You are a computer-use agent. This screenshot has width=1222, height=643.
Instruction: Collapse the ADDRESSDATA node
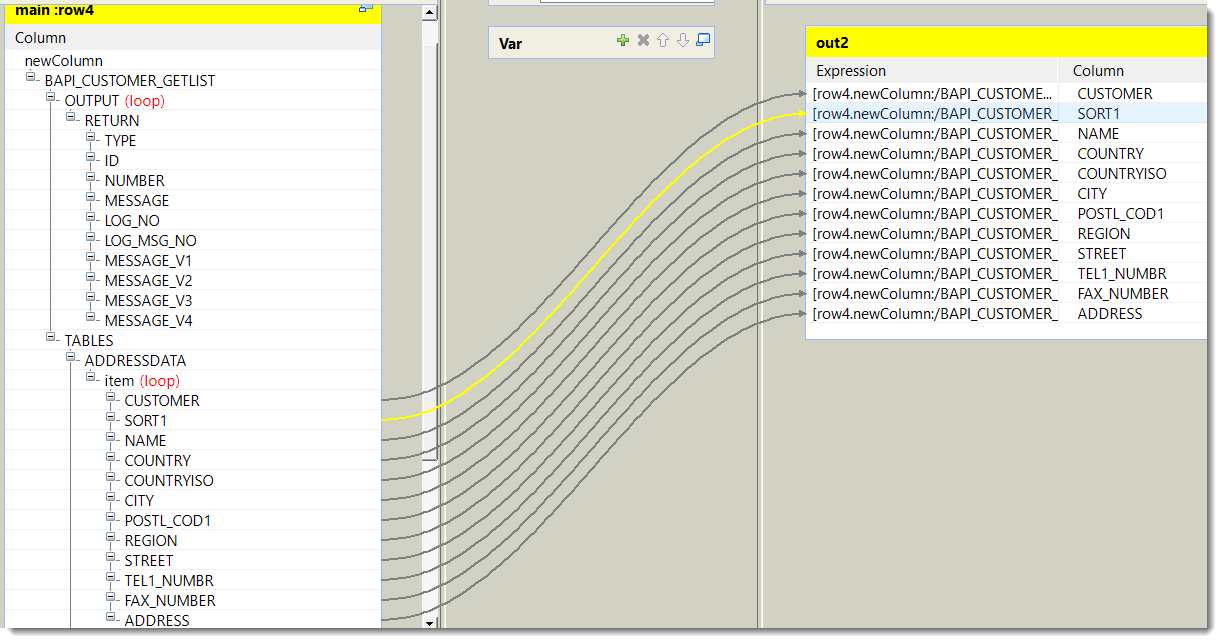[x=72, y=356]
